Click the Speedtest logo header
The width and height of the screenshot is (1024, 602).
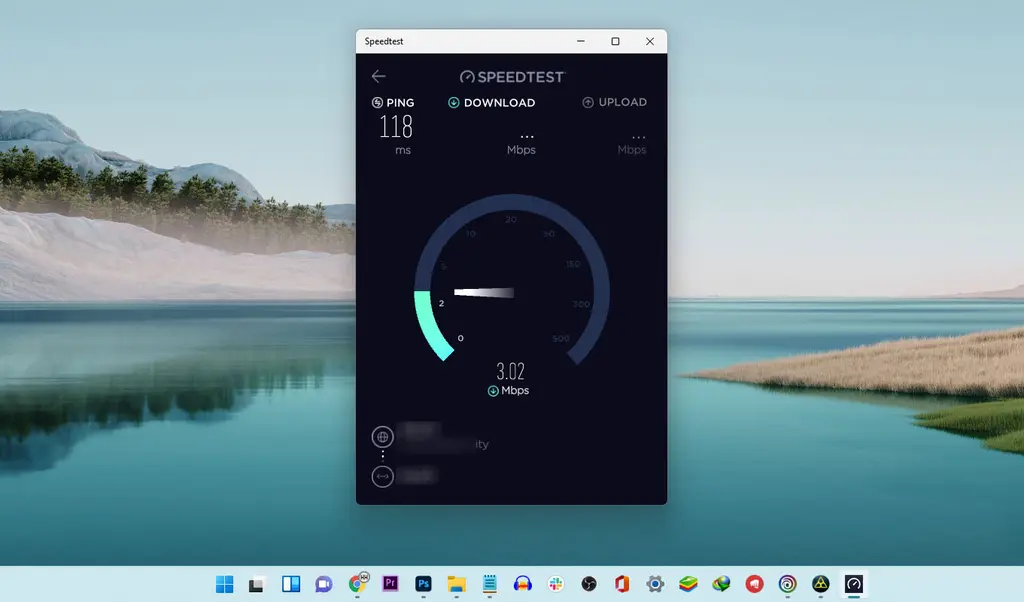513,77
